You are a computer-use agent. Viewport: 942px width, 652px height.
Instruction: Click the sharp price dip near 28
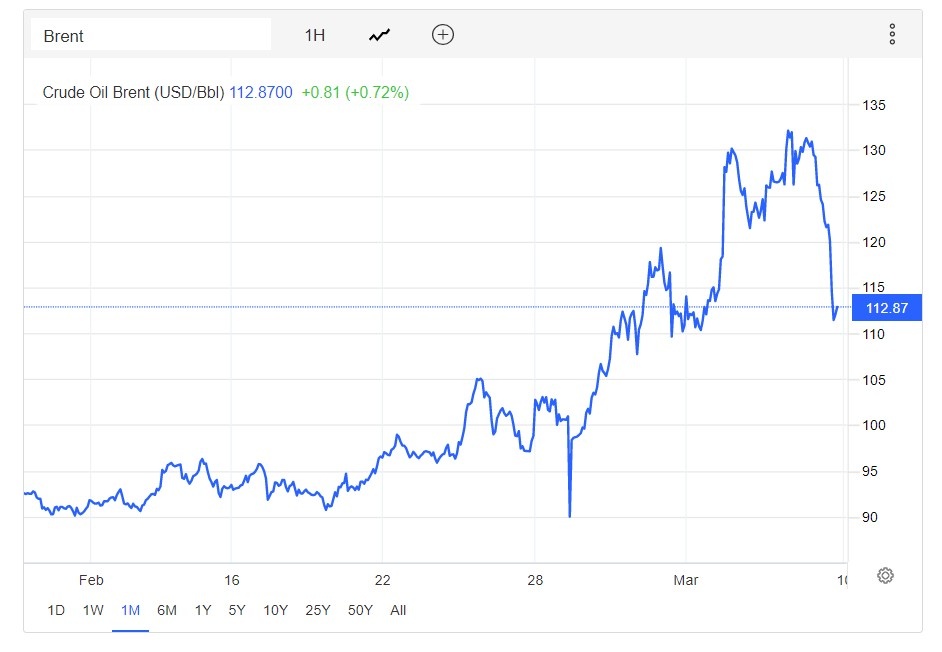coord(570,510)
